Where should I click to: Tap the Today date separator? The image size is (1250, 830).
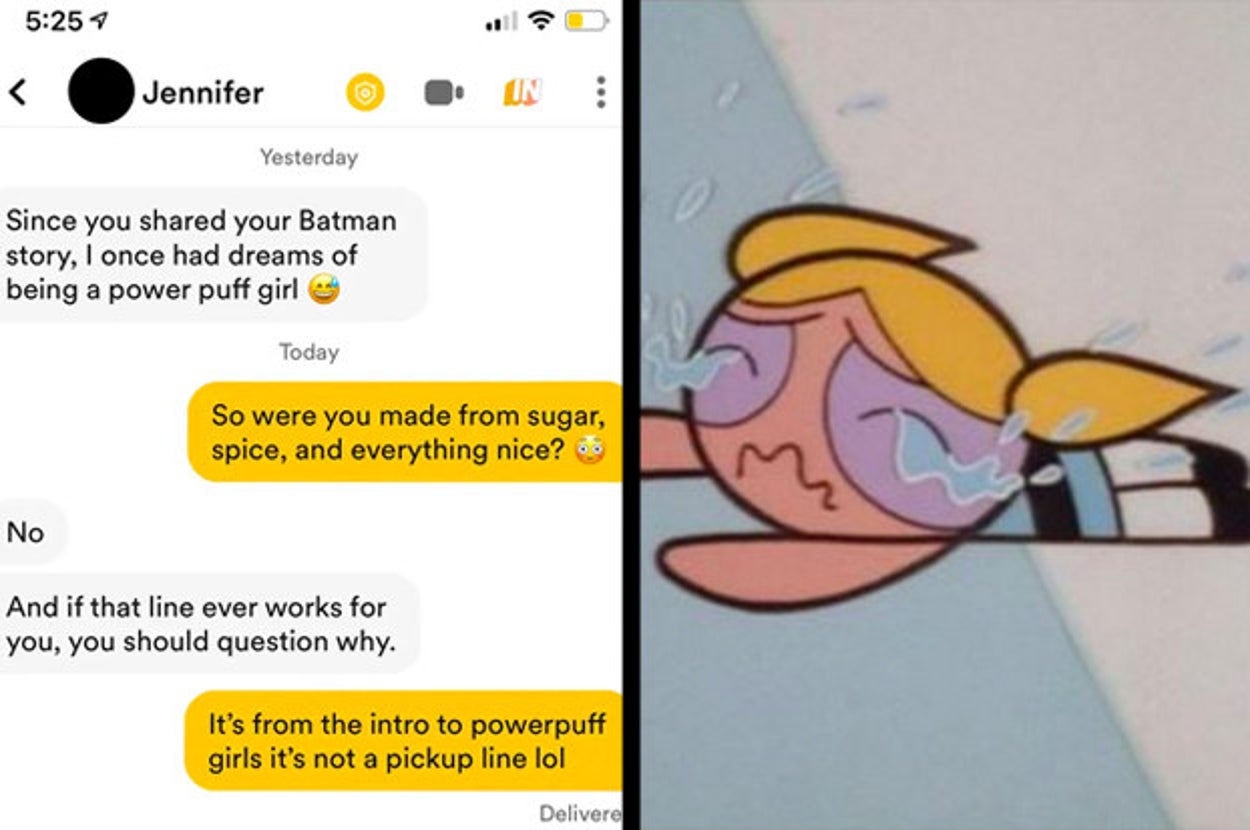point(308,352)
